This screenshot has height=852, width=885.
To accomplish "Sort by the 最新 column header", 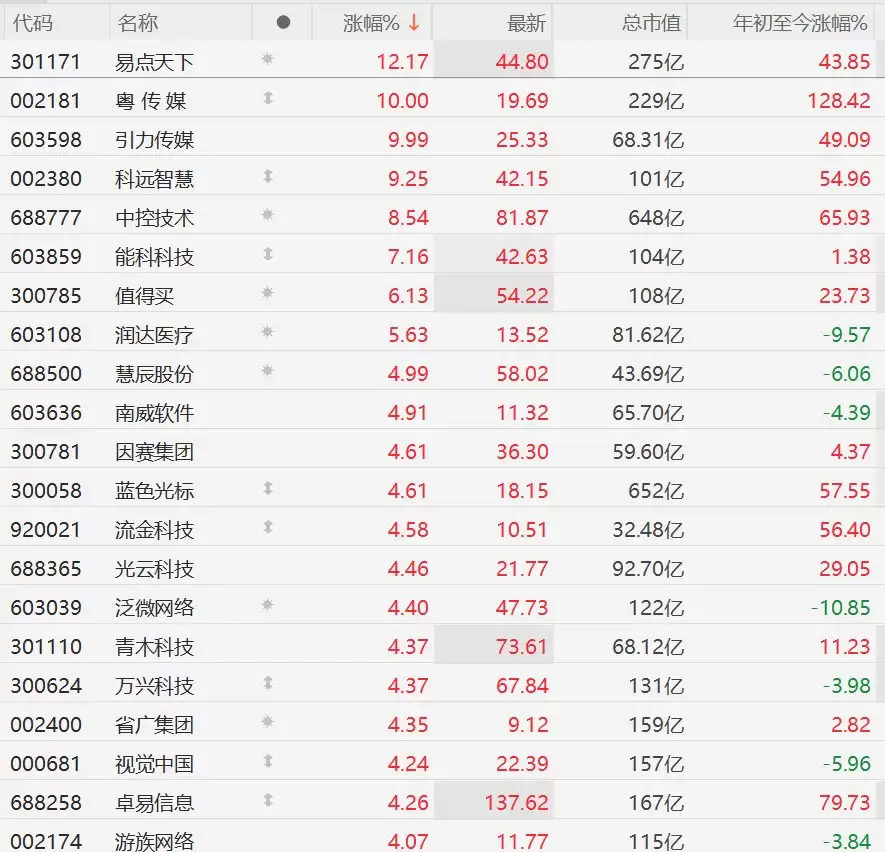I will (526, 23).
